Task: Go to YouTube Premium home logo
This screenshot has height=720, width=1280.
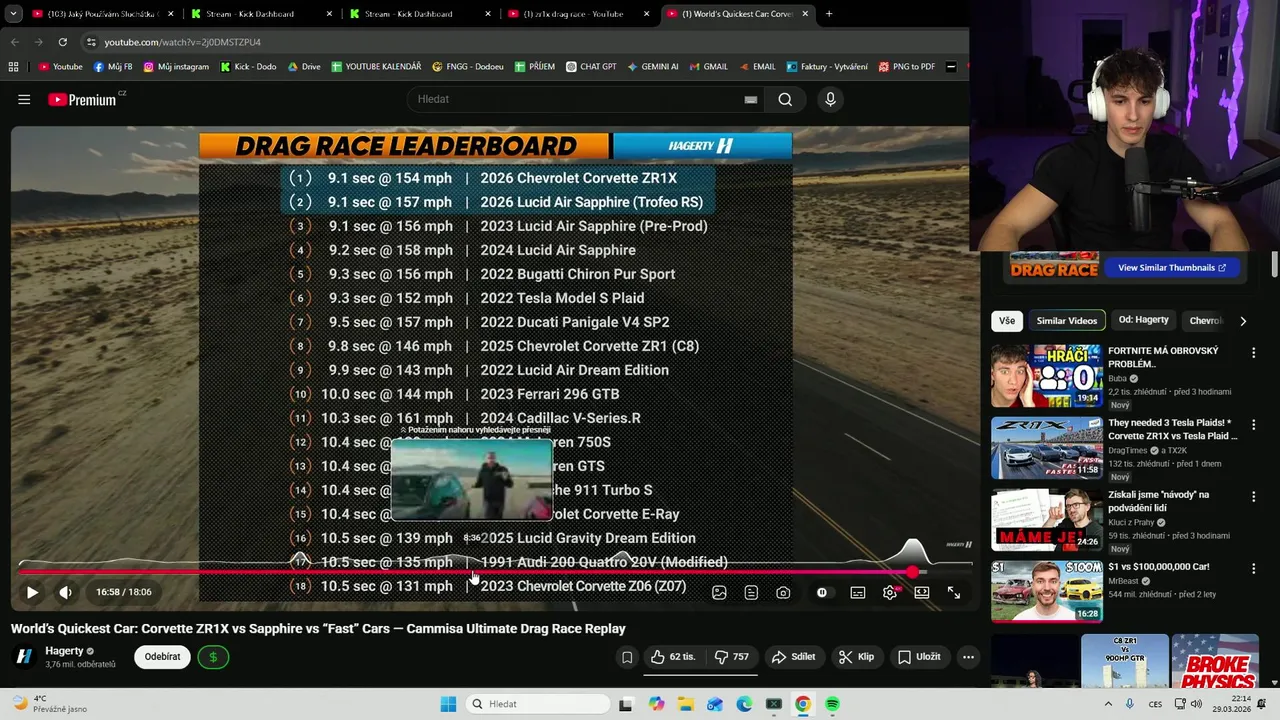Action: (85, 99)
